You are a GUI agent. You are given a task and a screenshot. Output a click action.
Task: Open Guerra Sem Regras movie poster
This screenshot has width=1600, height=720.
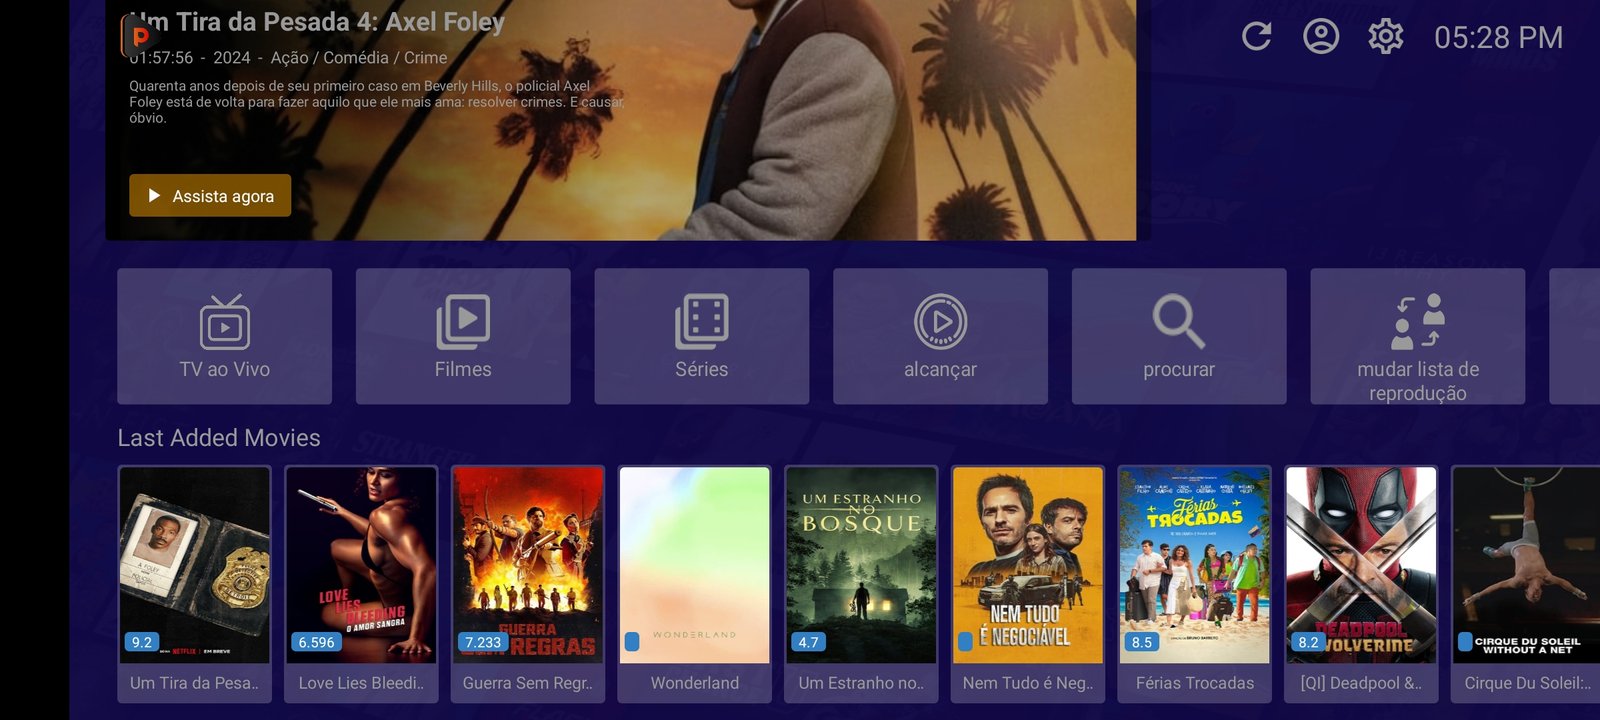(528, 565)
